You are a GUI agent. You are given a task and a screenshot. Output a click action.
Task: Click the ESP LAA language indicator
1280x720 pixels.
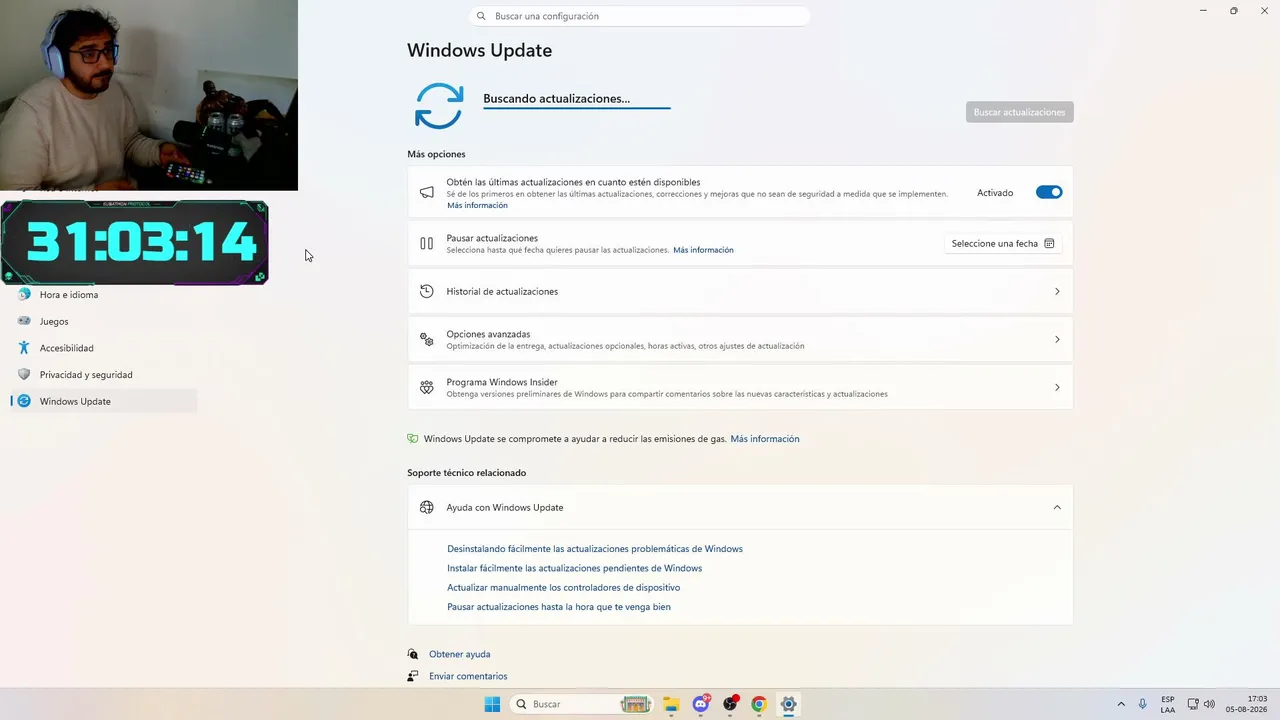(x=1168, y=704)
